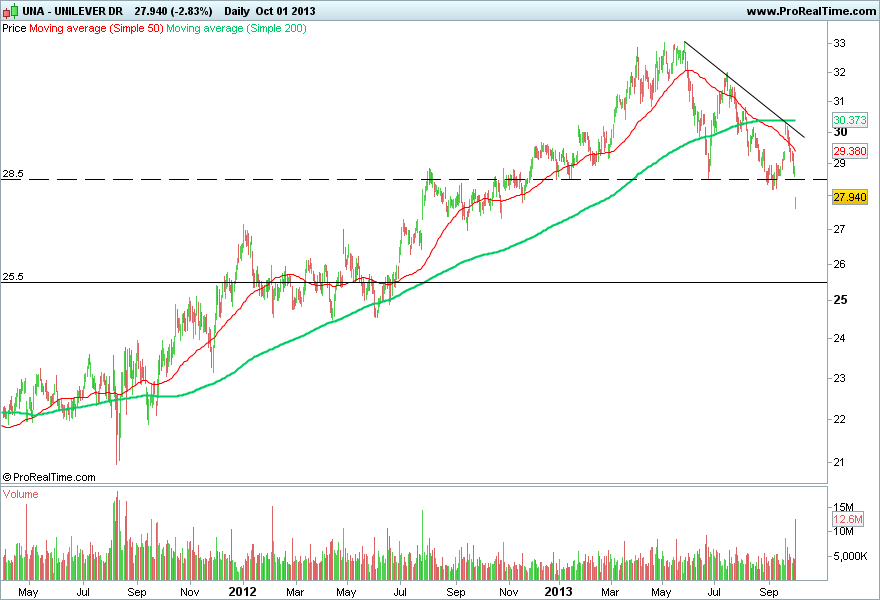Click the Nov marker before 2012 on time axis

tap(190, 592)
